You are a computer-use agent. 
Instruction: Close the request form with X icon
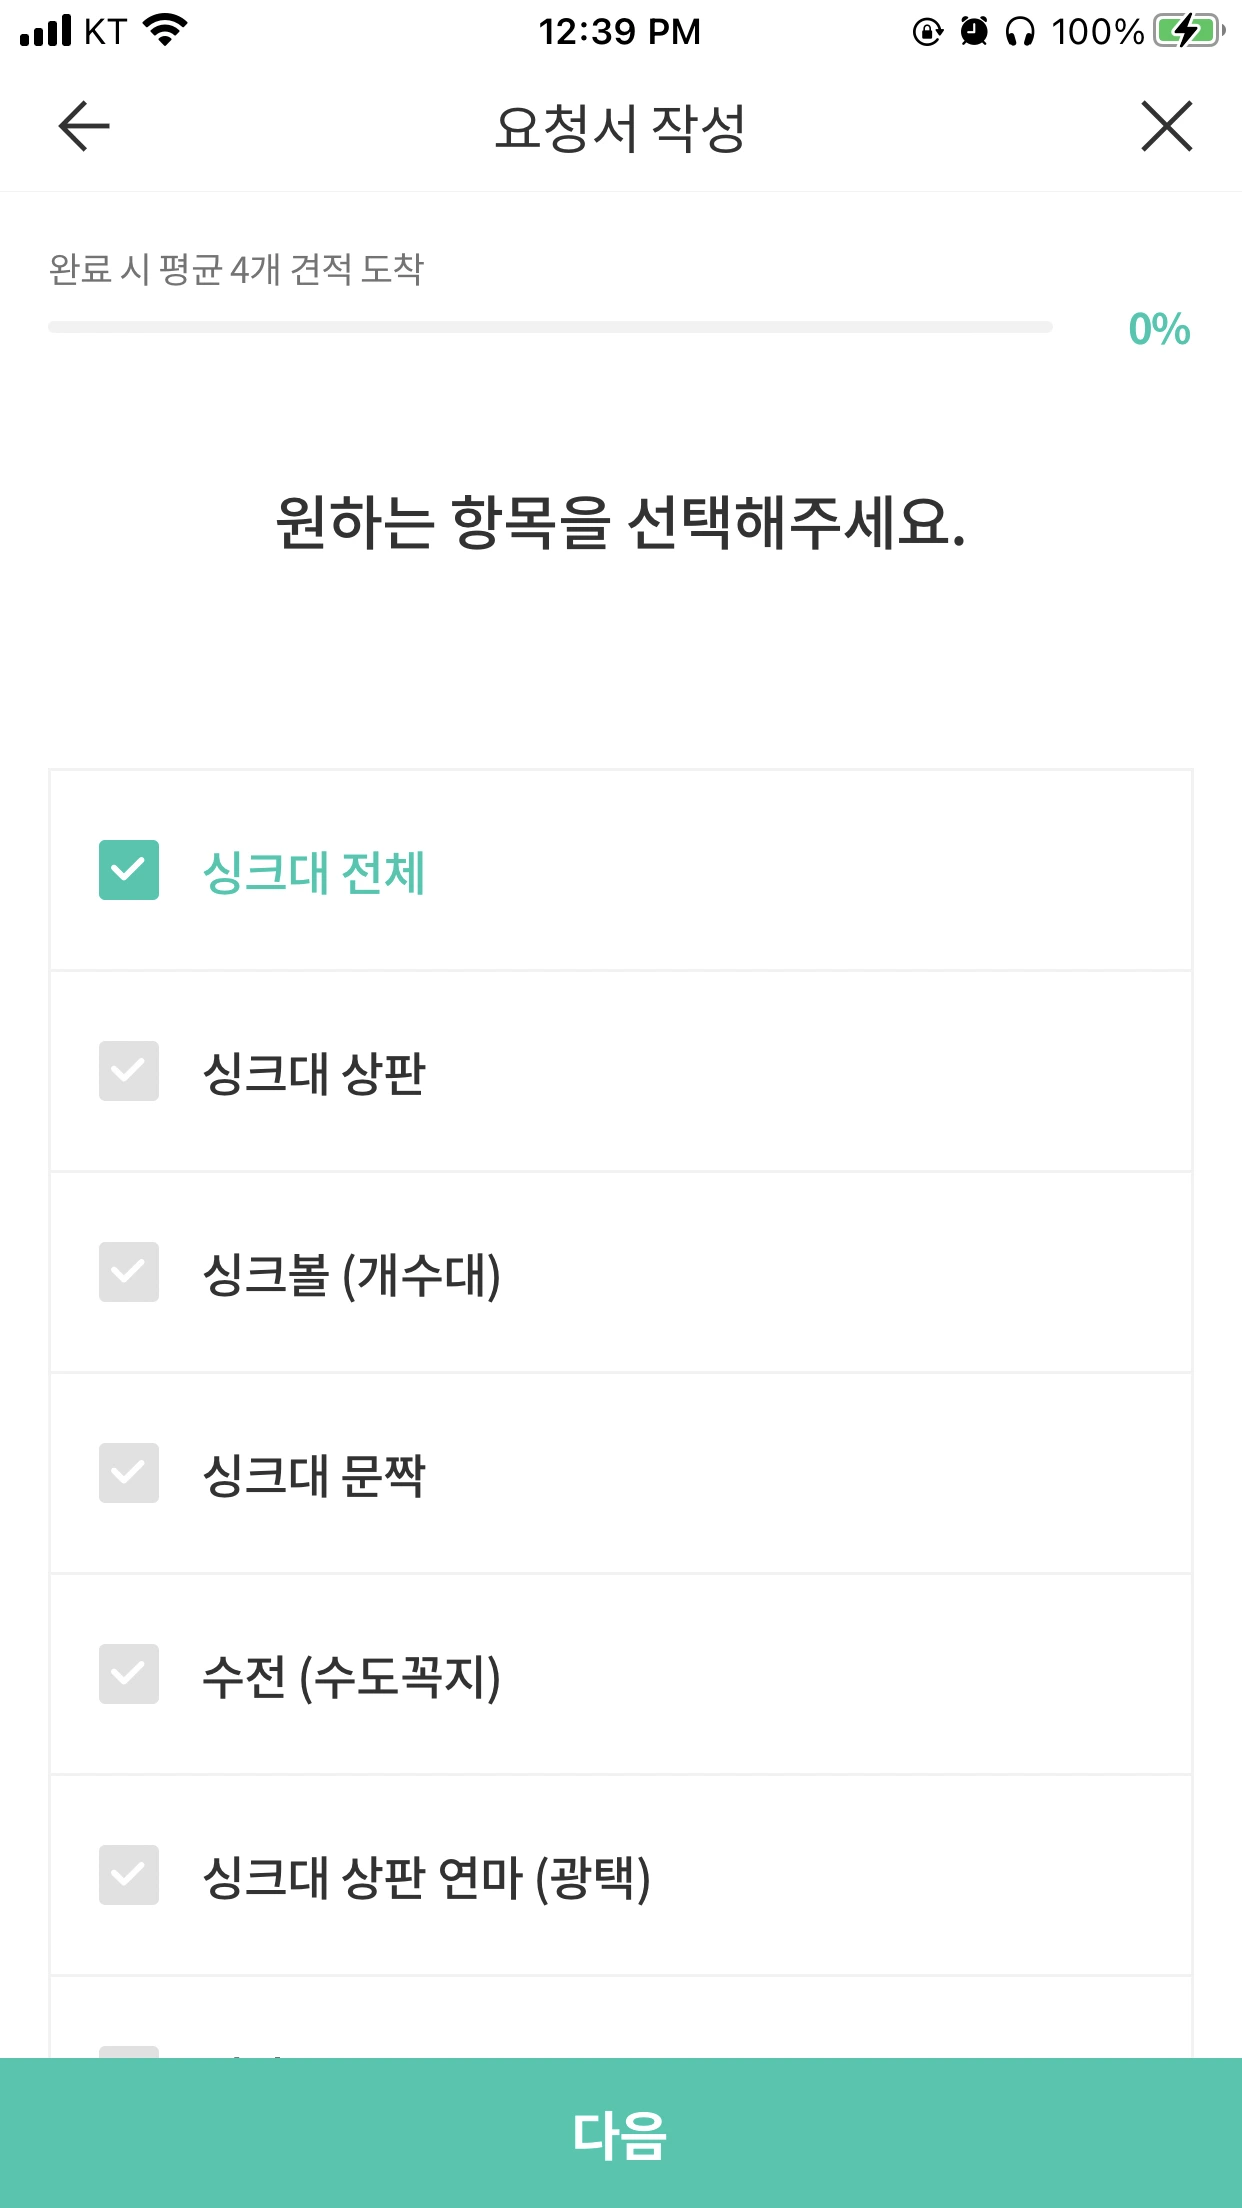(x=1167, y=126)
